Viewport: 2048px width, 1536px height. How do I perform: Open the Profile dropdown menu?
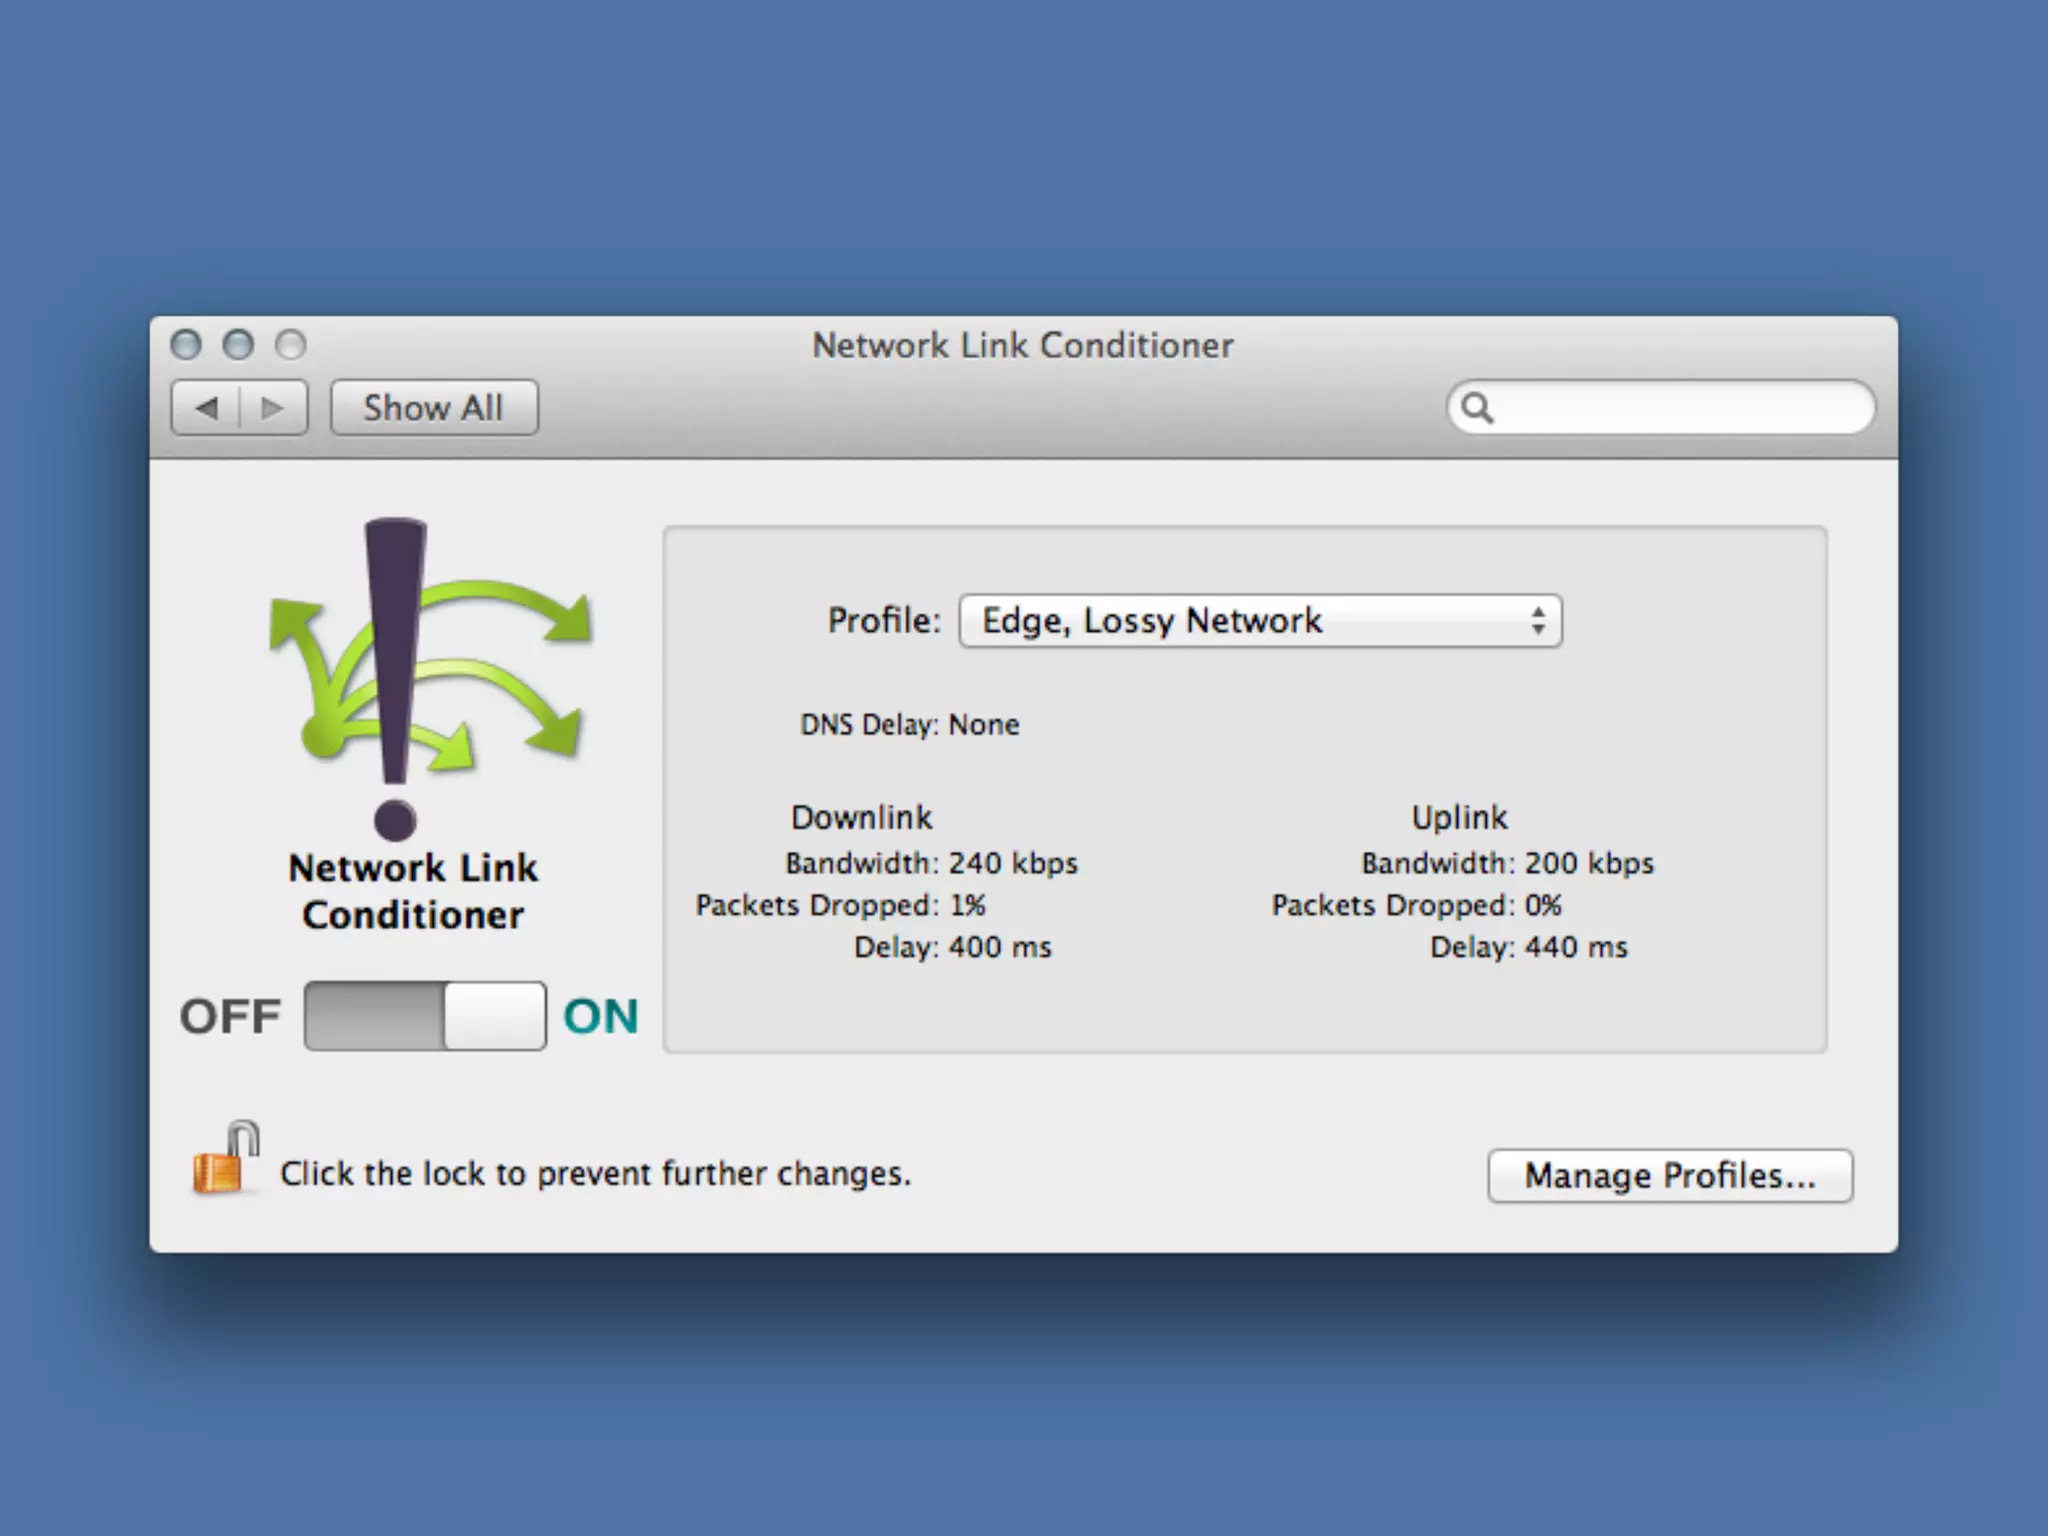[1259, 621]
